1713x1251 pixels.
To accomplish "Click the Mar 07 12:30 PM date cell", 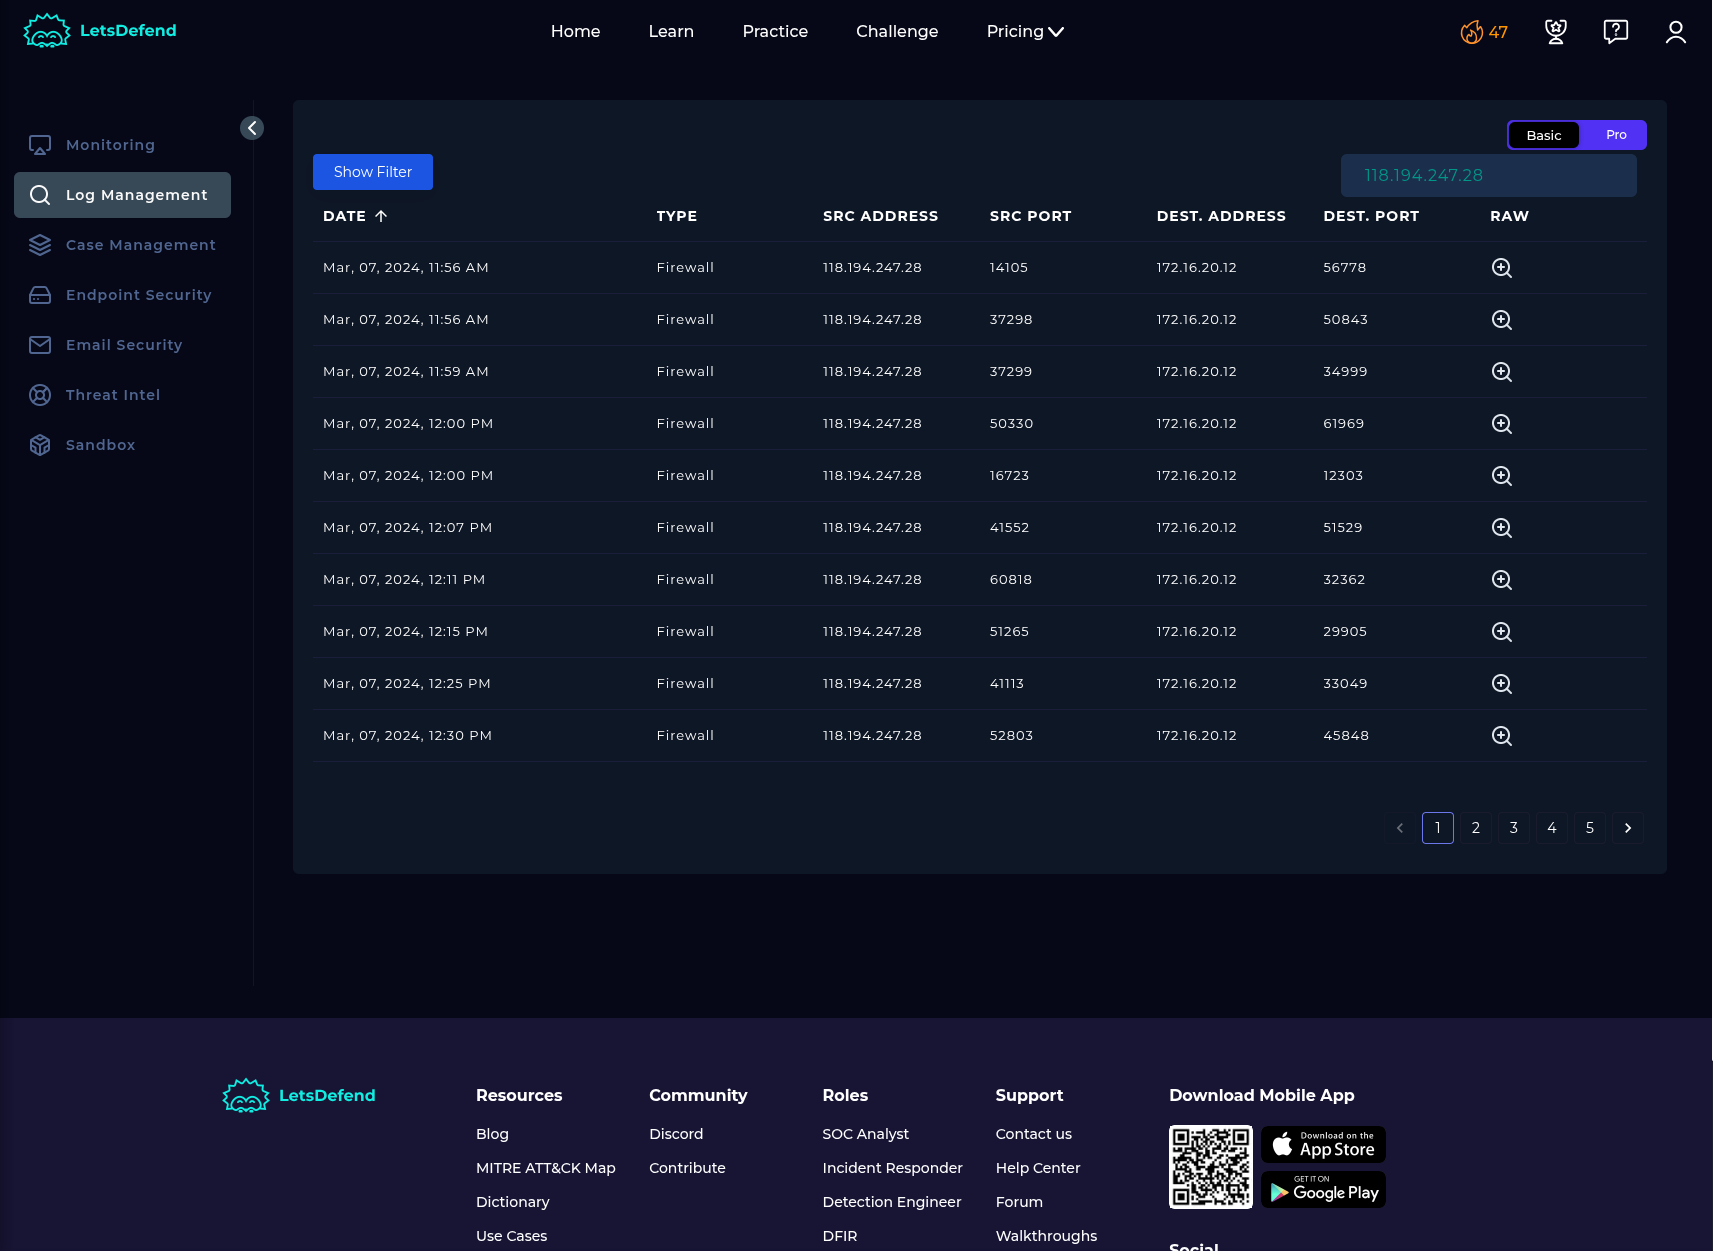I will [x=407, y=736].
